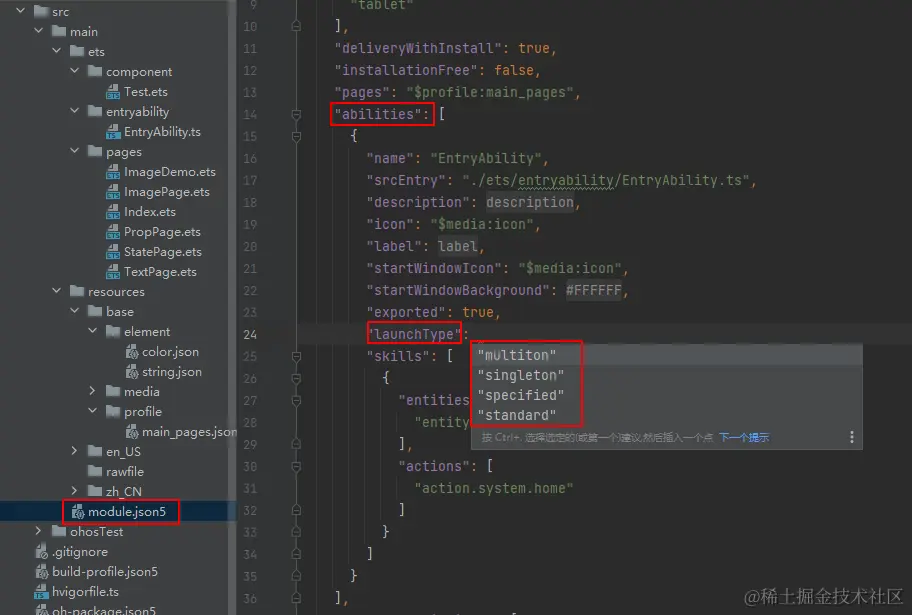Image resolution: width=912 pixels, height=615 pixels.
Task: Fold the actions array at line 30
Action: tap(296, 467)
